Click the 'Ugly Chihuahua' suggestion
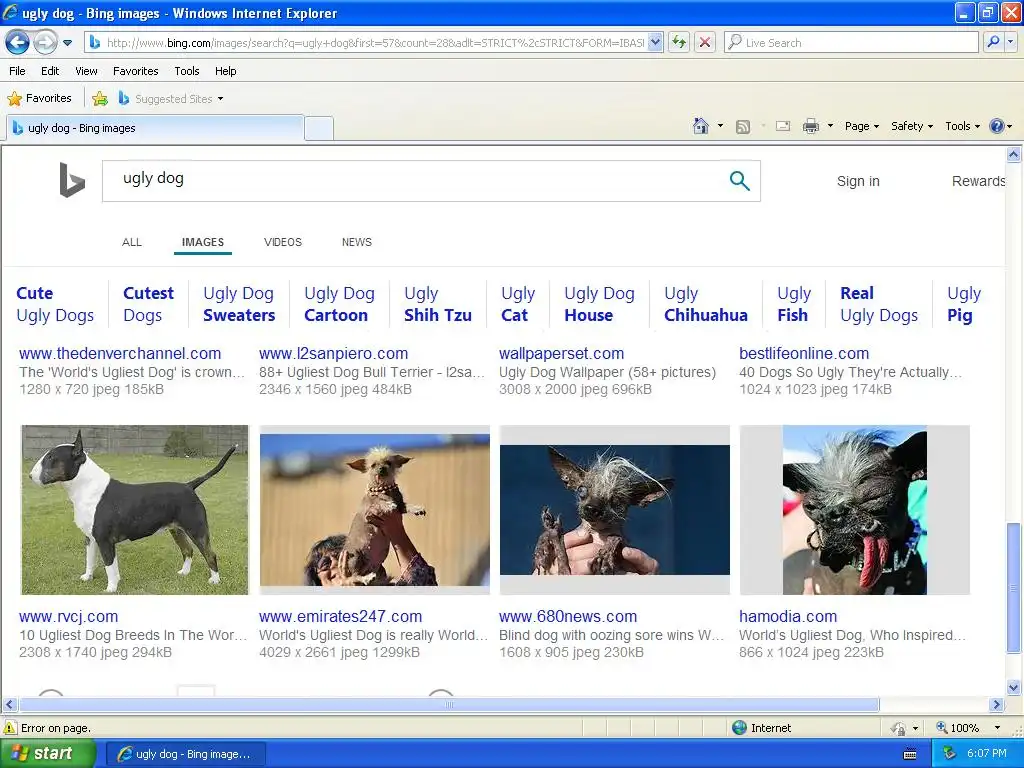Image resolution: width=1024 pixels, height=768 pixels. [x=705, y=304]
